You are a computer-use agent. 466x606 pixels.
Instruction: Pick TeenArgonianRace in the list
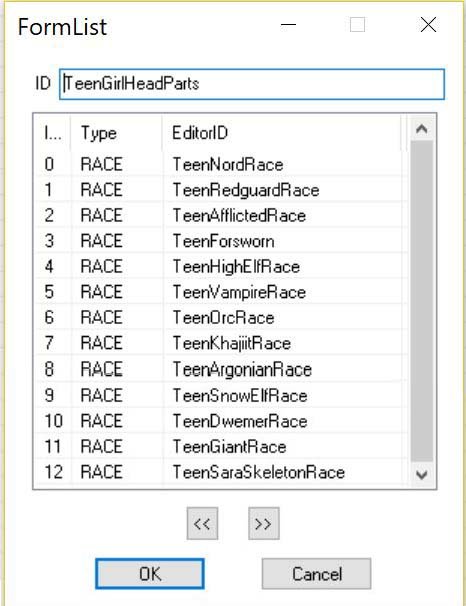[222, 369]
